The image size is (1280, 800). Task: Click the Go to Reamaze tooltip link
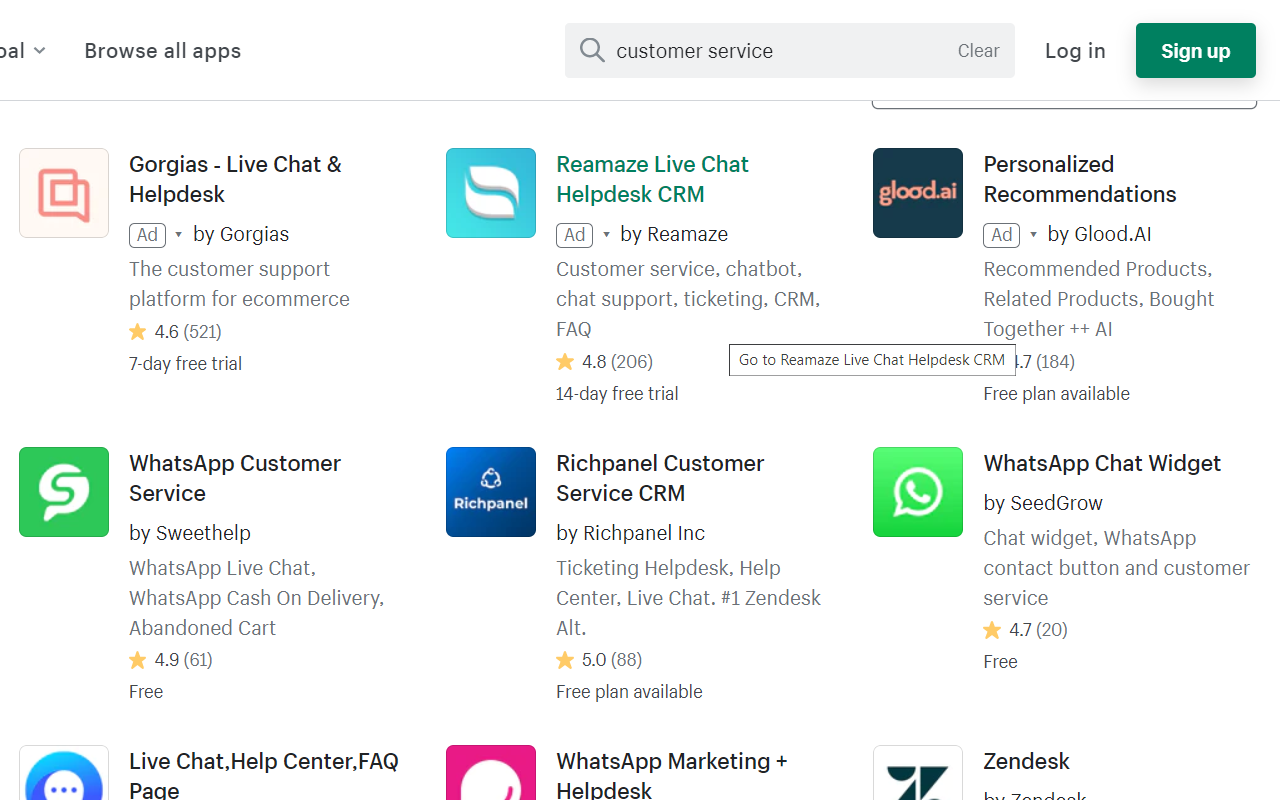871,359
